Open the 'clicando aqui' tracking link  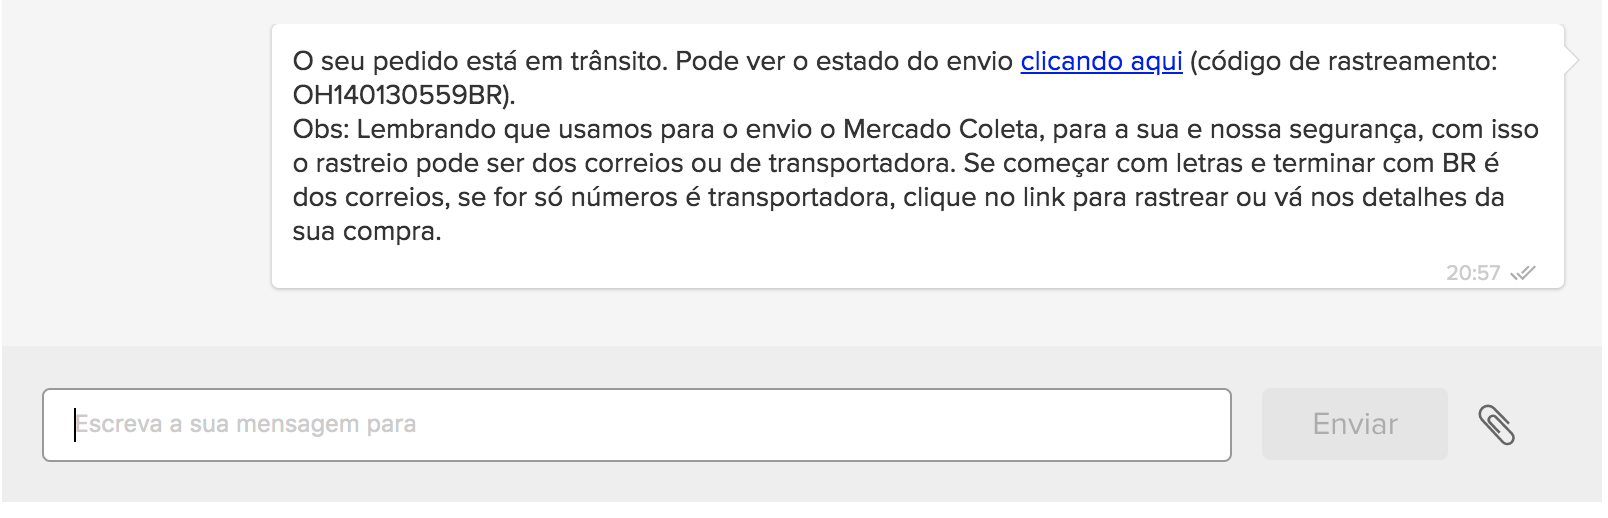coord(1101,61)
